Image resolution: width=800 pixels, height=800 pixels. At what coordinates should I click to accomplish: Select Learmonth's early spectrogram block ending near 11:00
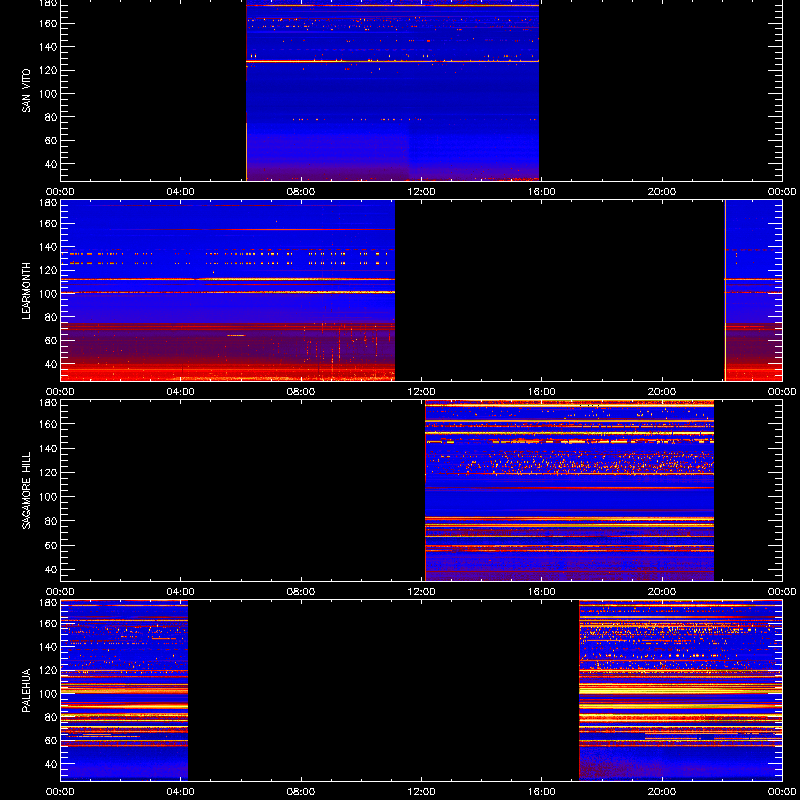(228, 290)
